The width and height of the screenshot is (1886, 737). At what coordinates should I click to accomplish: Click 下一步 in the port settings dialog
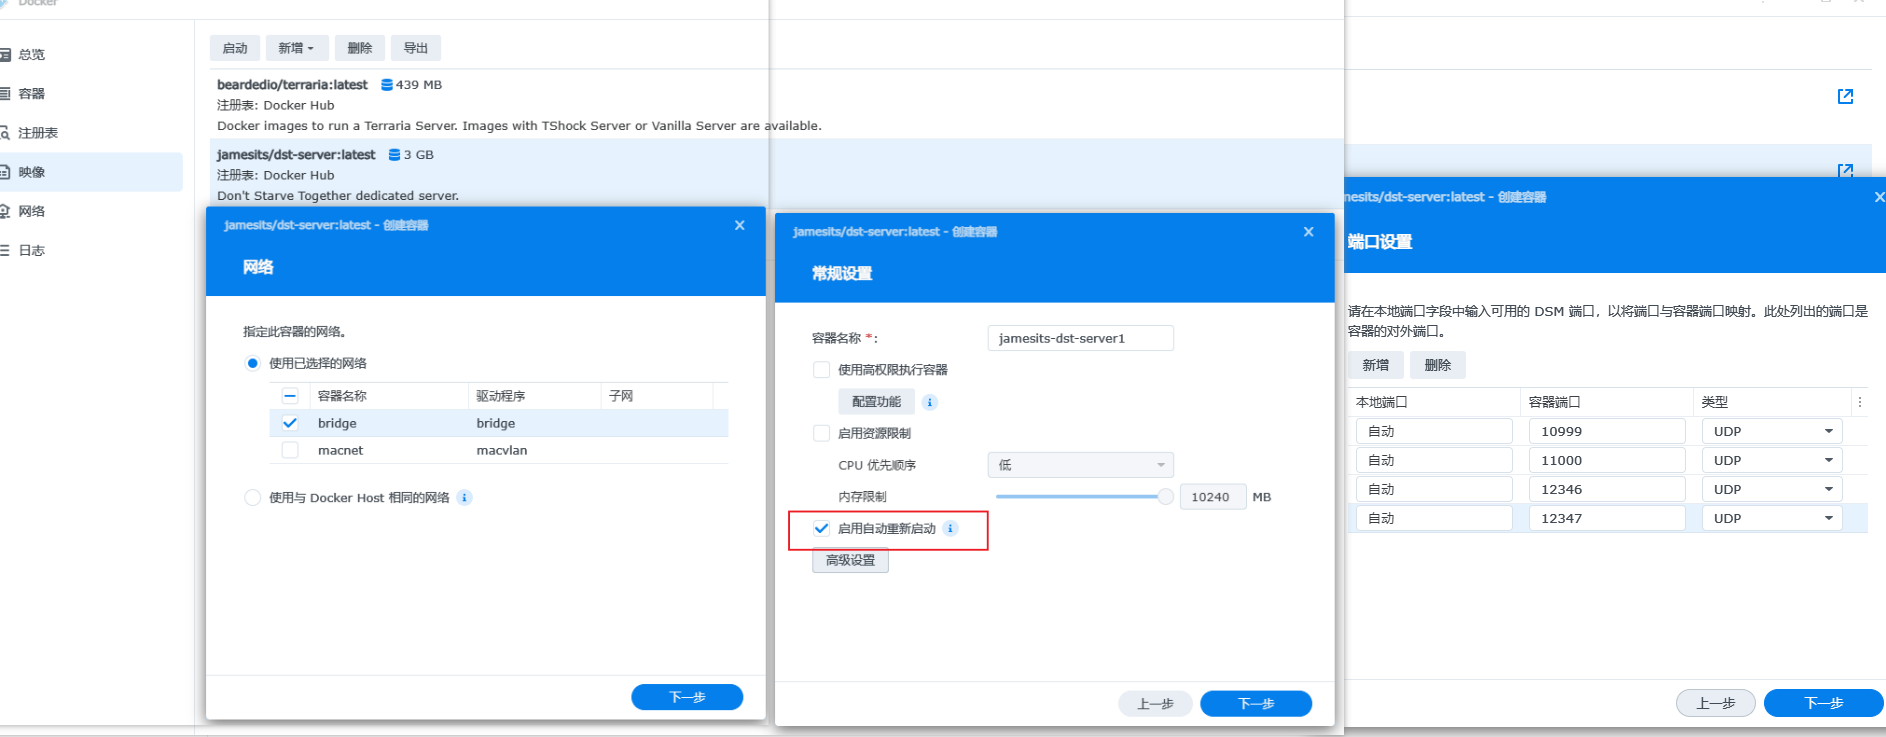click(x=1824, y=703)
